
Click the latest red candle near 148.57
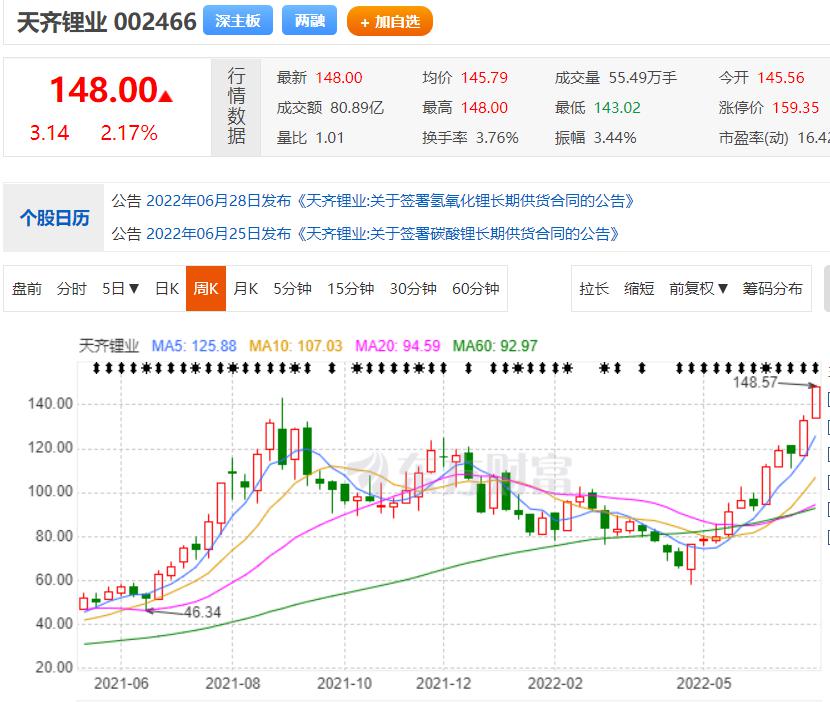(x=816, y=402)
